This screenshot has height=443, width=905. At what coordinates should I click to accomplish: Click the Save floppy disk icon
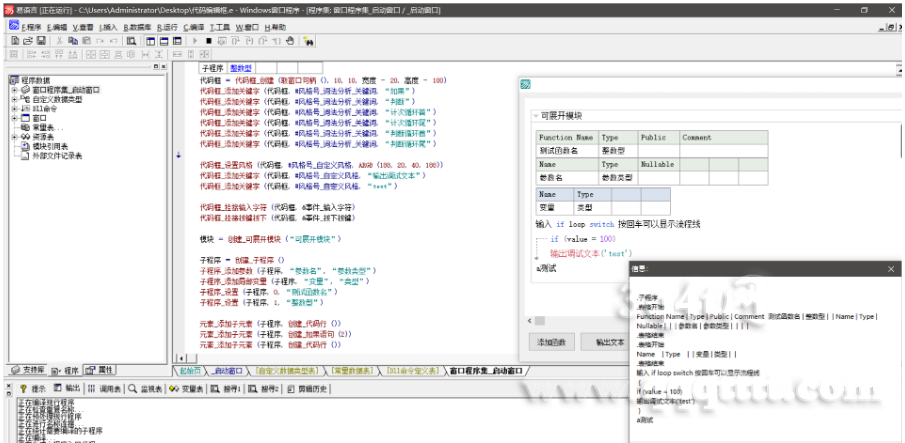pos(41,41)
